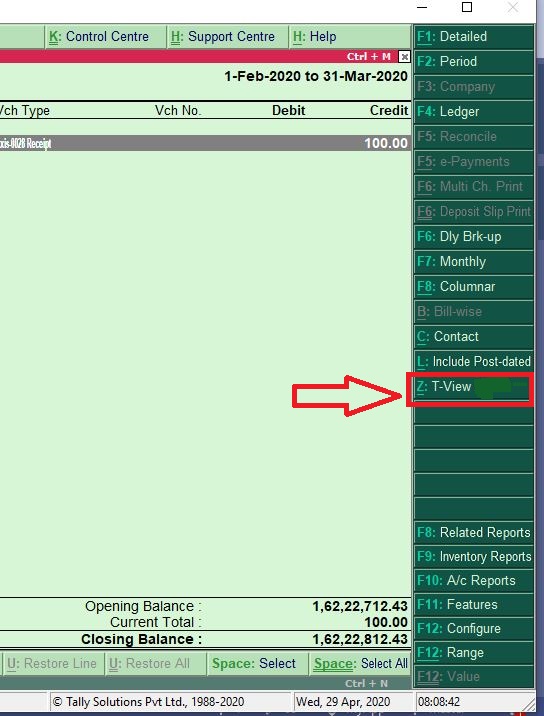Open F12: Configure options
Image resolution: width=544 pixels, height=716 pixels.
click(474, 629)
